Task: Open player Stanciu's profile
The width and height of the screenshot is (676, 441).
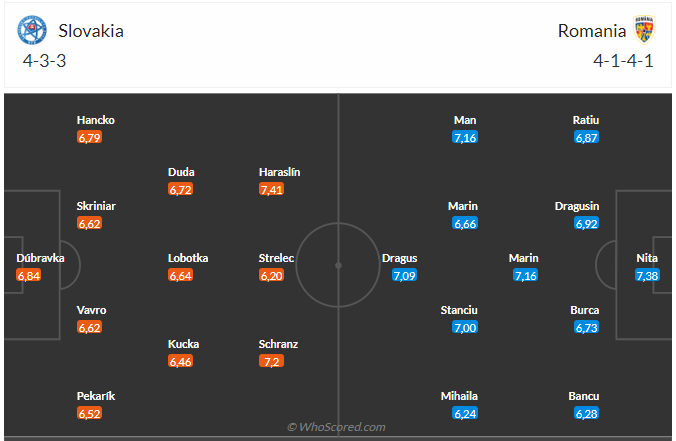Action: click(x=459, y=310)
